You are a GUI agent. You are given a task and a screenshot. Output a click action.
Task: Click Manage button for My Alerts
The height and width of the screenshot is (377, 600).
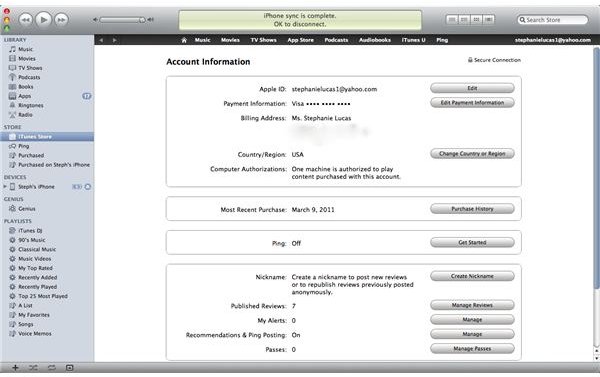[x=472, y=320]
